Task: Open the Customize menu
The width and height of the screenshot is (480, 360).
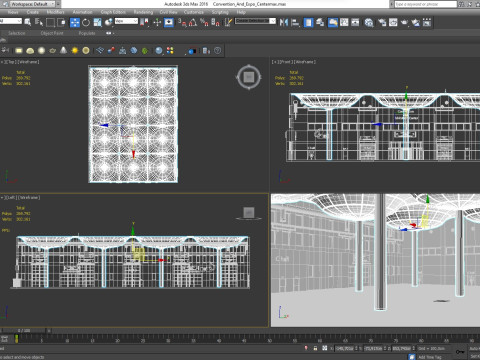Action: point(194,12)
